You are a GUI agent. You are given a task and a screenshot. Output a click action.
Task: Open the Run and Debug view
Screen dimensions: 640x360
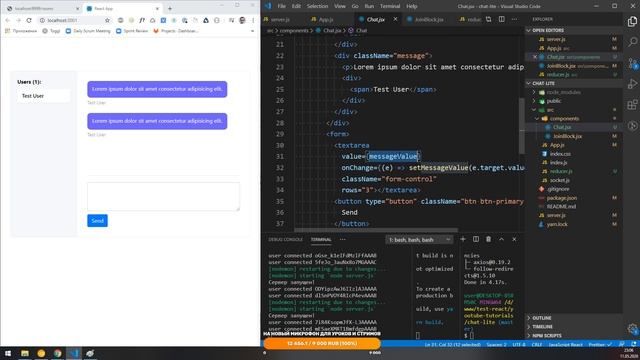click(x=632, y=84)
